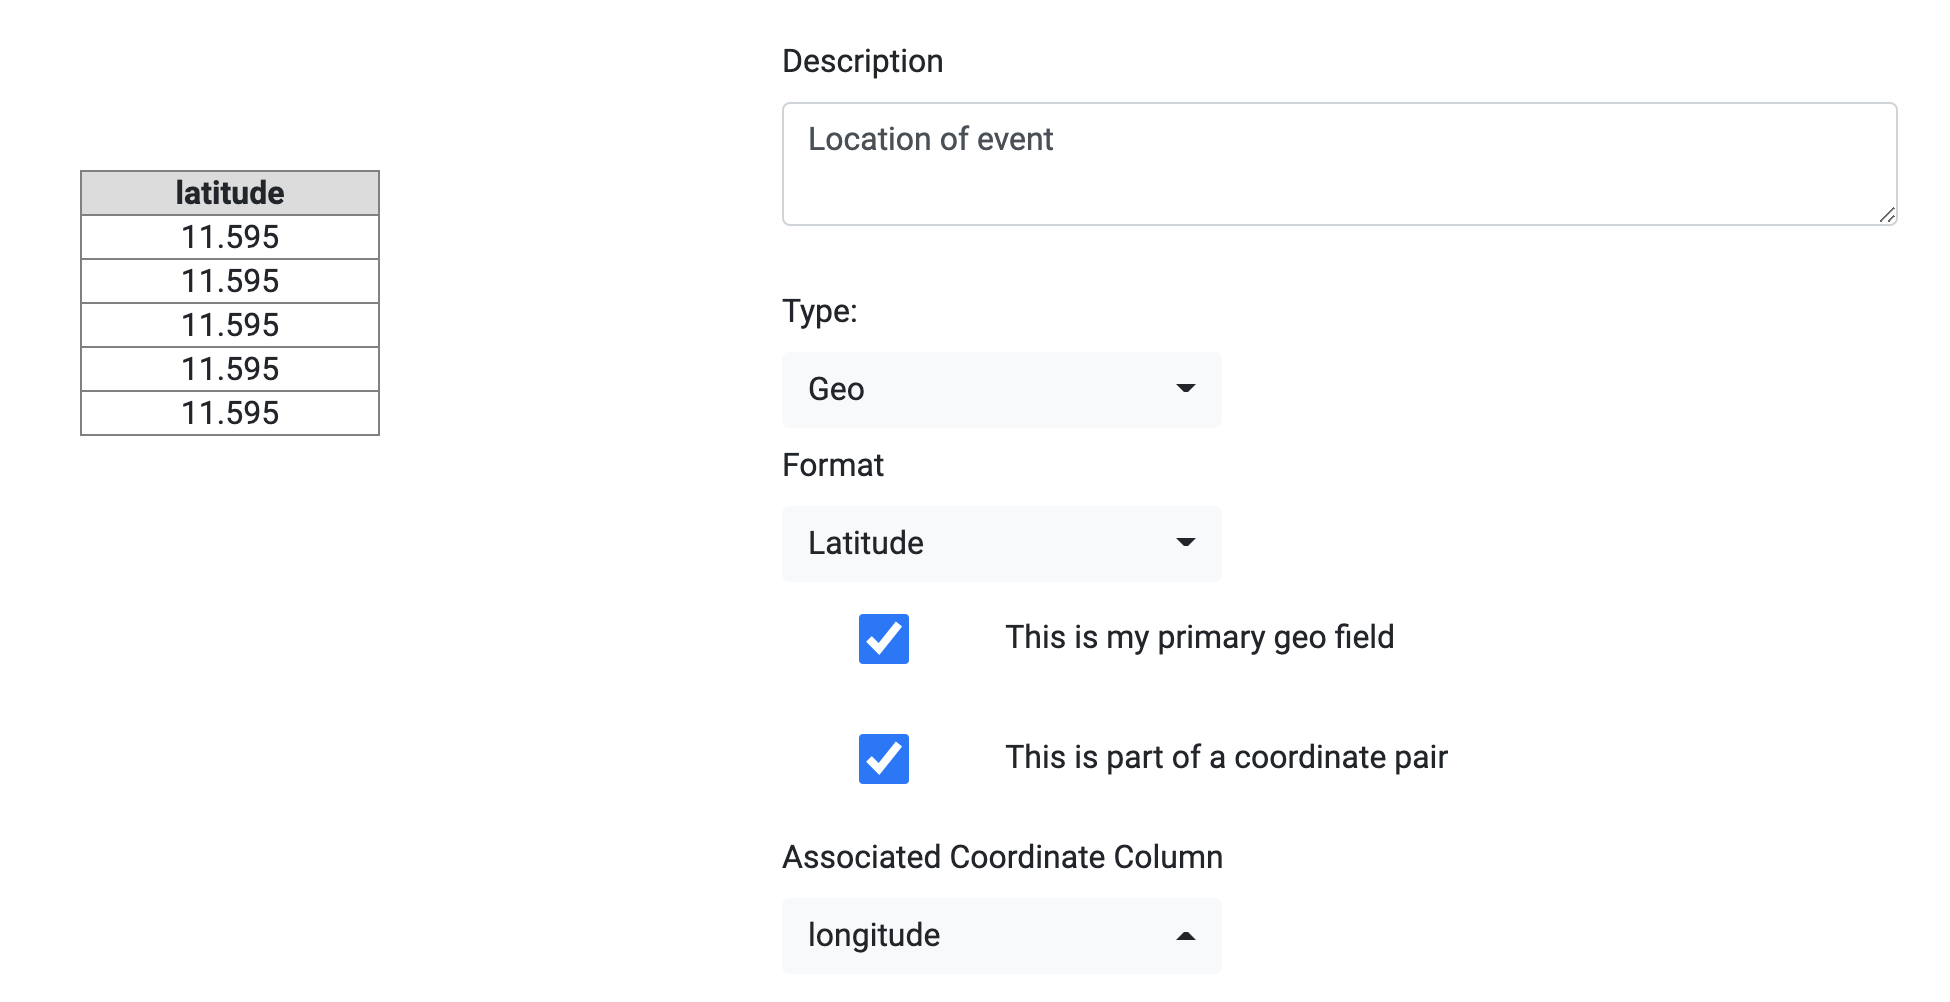The height and width of the screenshot is (1002, 1950).
Task: Click the 'Description' label
Action: (862, 61)
